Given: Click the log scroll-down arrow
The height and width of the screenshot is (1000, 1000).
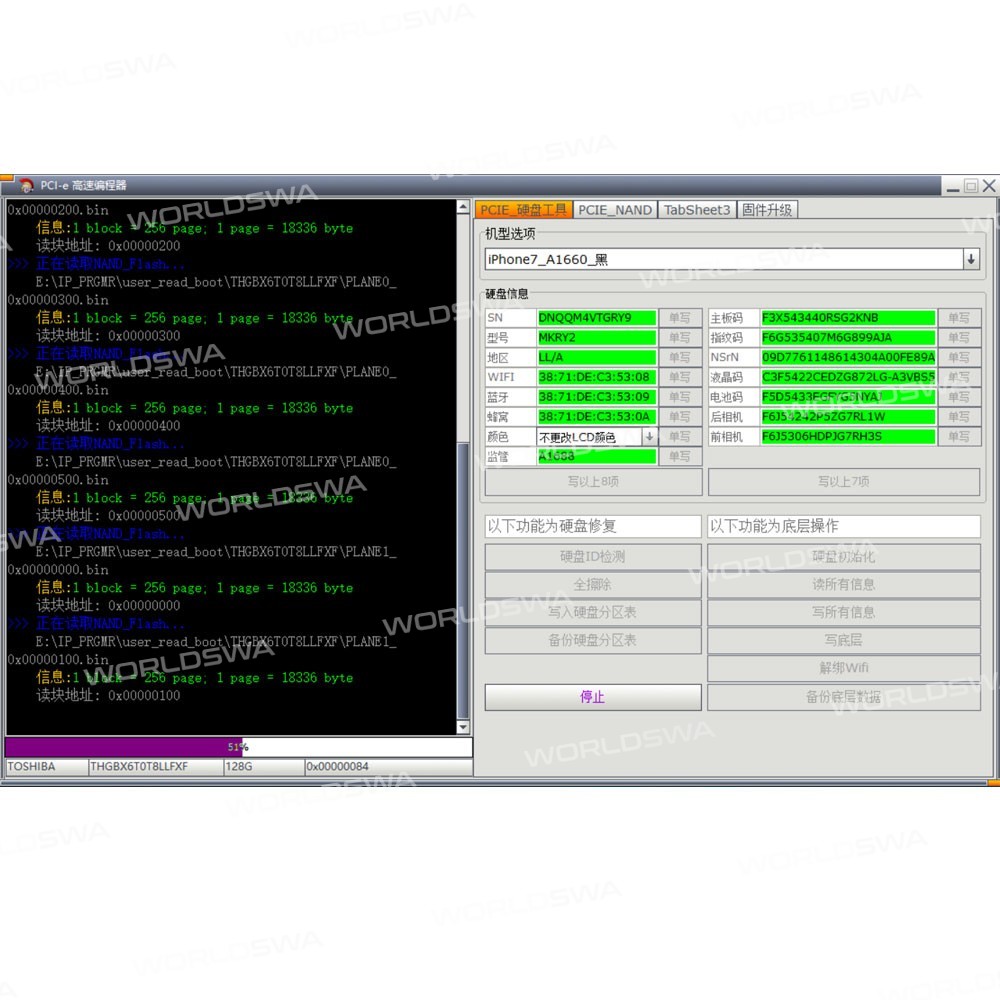Looking at the screenshot, I should [x=463, y=727].
